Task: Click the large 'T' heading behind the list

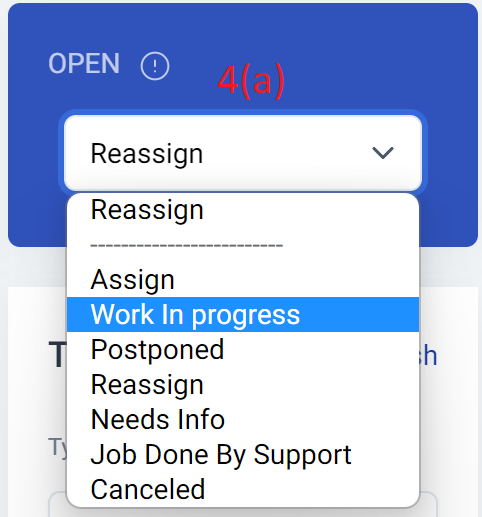Action: click(58, 355)
